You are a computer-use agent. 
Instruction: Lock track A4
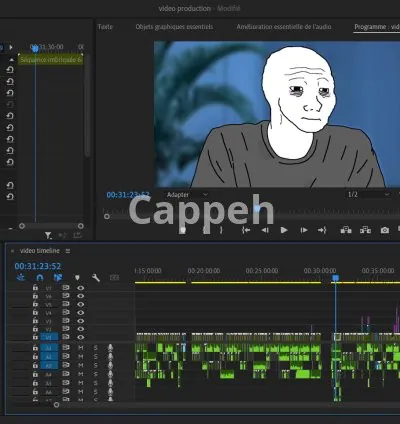pyautogui.click(x=35, y=374)
